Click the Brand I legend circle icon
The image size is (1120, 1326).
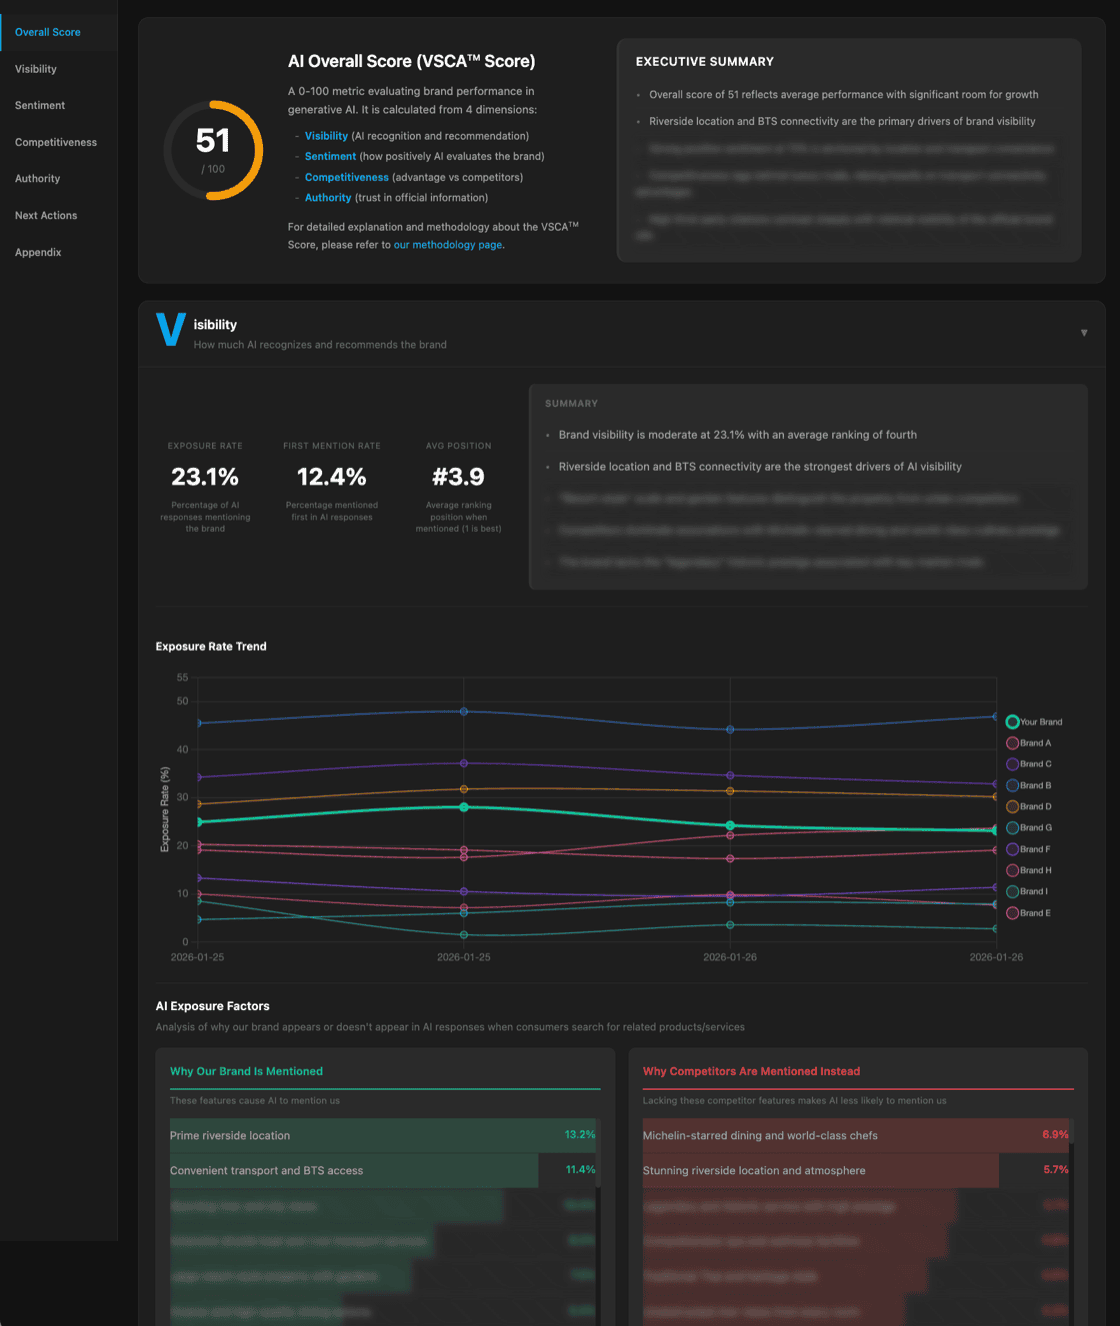(1011, 891)
